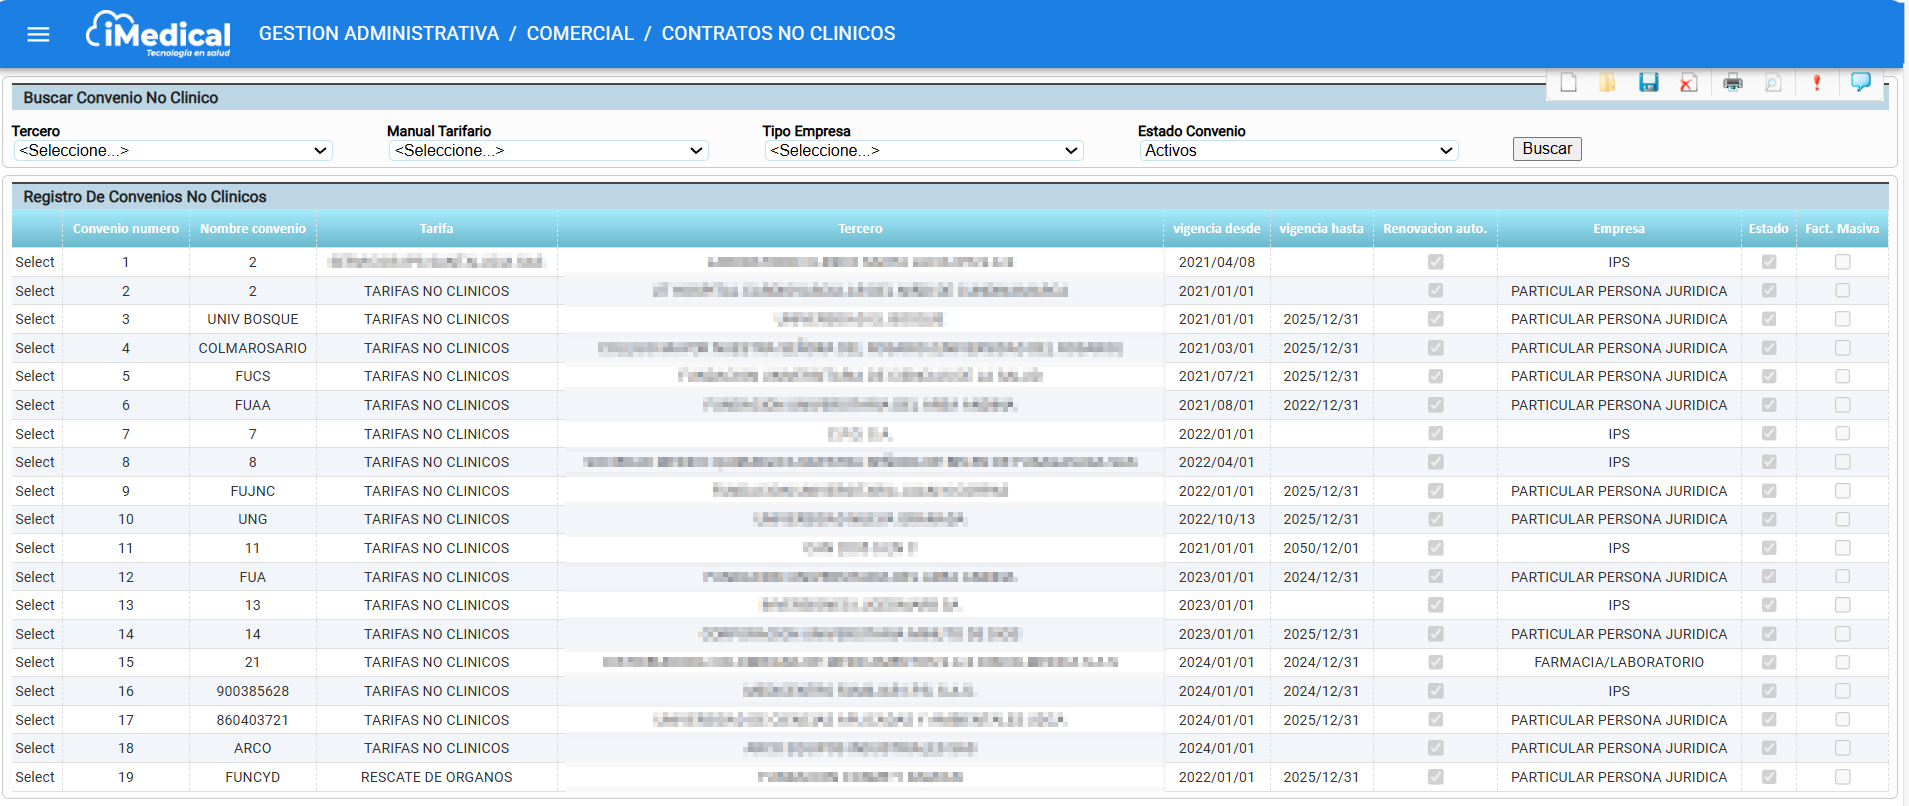Image resolution: width=1909 pixels, height=806 pixels.
Task: Click the open folder icon
Action: coord(1608,83)
